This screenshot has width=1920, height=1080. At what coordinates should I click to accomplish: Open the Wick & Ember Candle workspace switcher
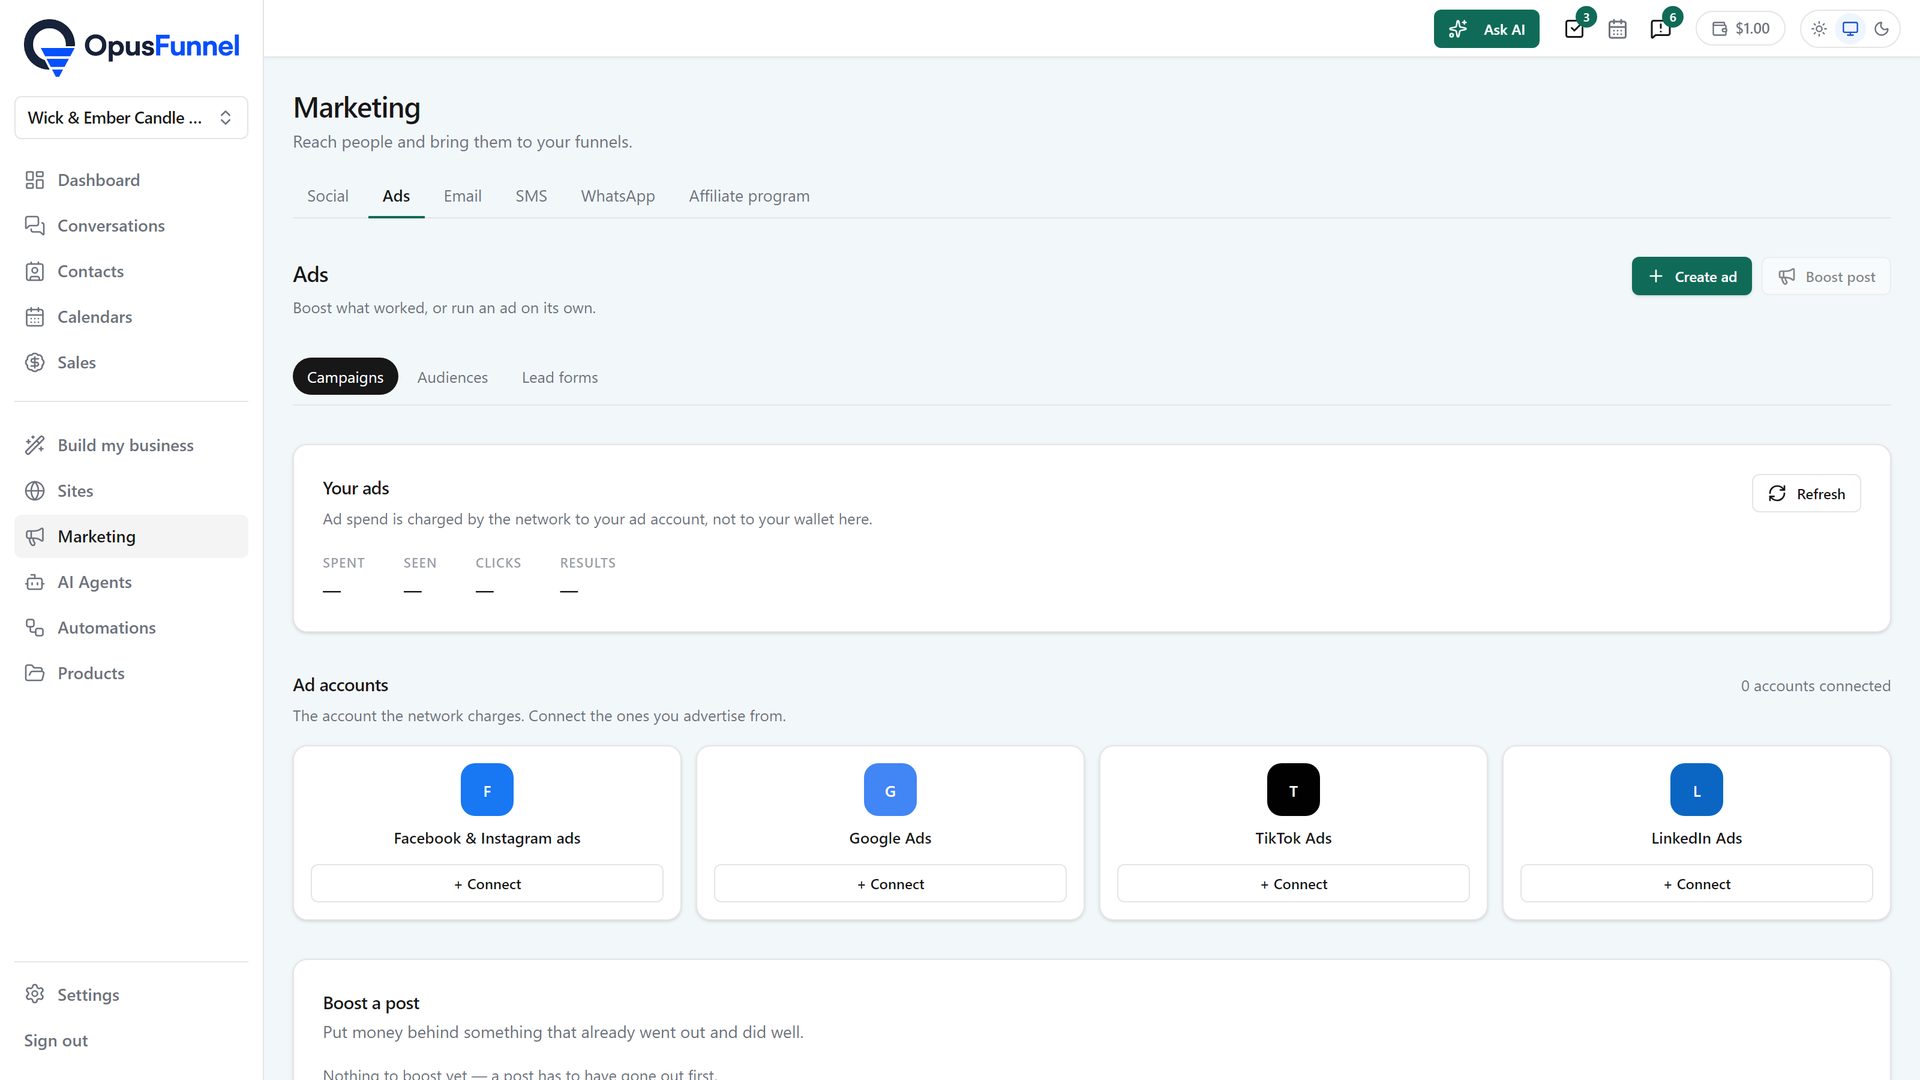point(131,118)
